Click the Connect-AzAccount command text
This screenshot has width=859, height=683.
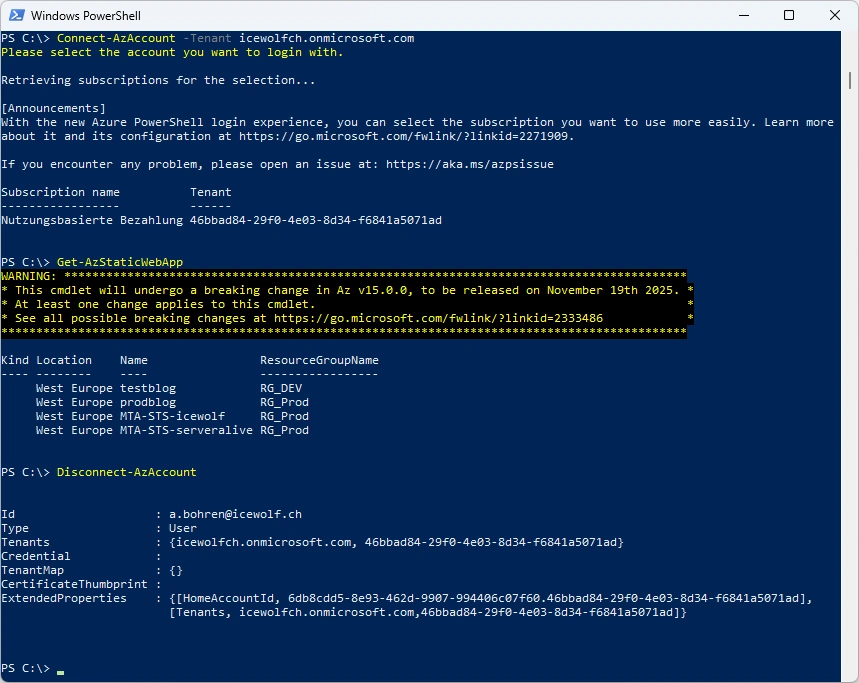116,38
